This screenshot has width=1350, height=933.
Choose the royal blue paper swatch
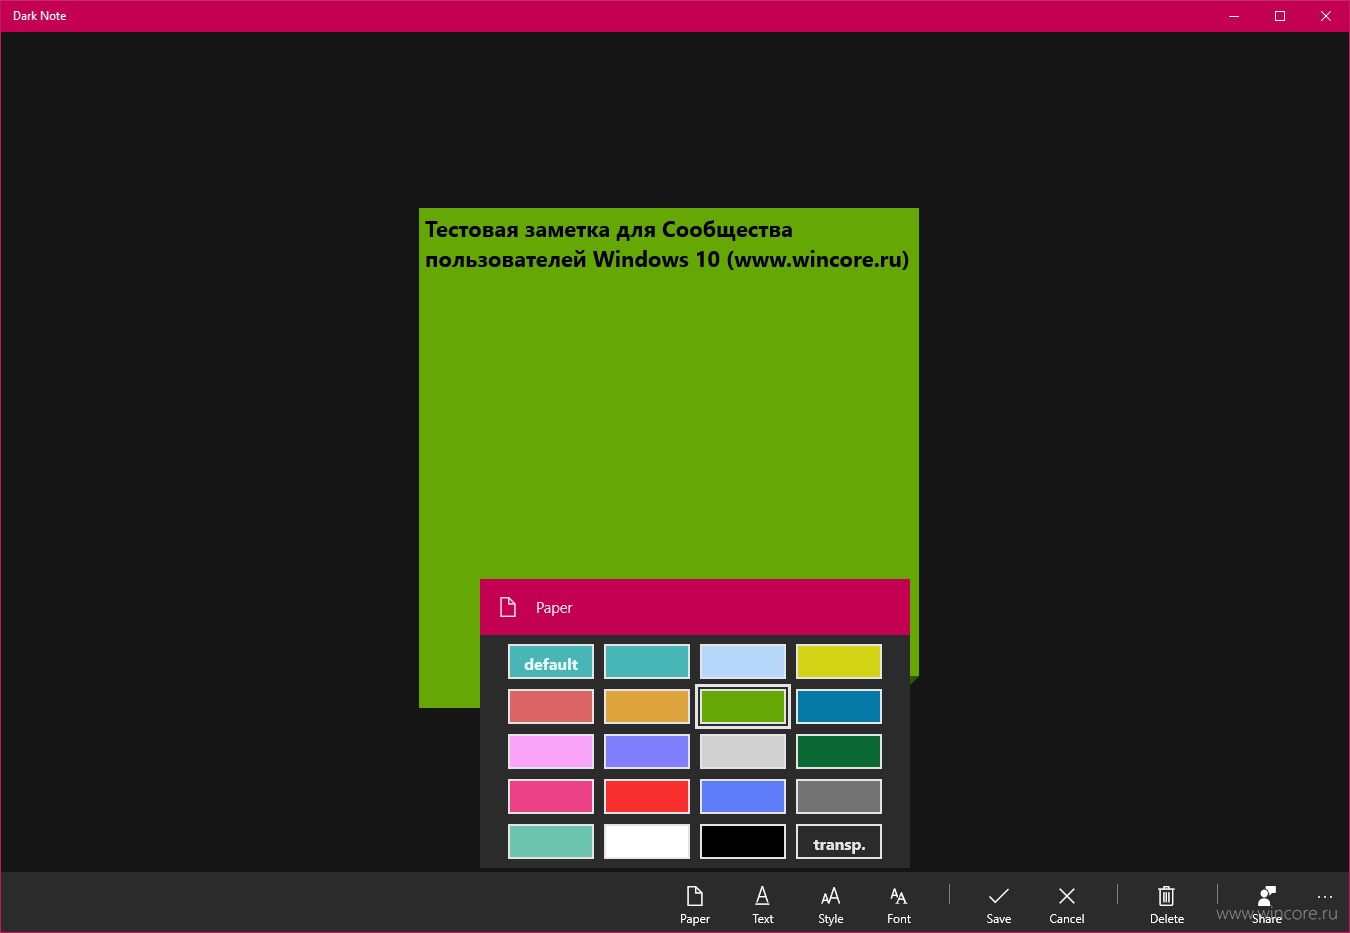tap(743, 797)
